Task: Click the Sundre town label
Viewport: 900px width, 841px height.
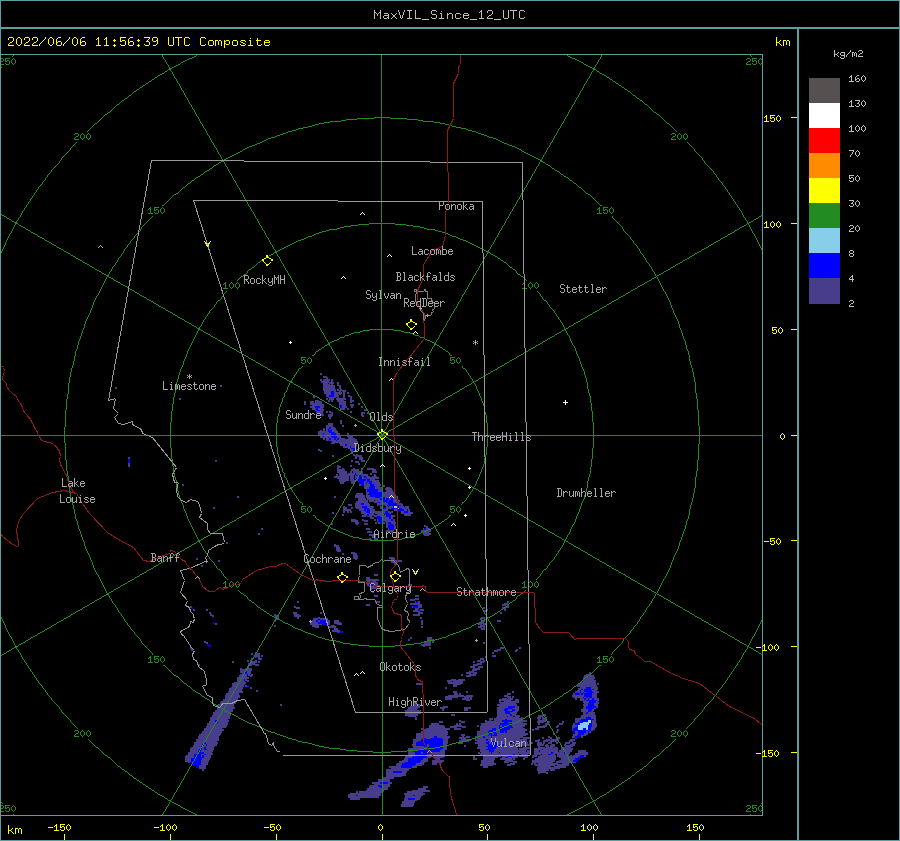Action: pos(303,415)
